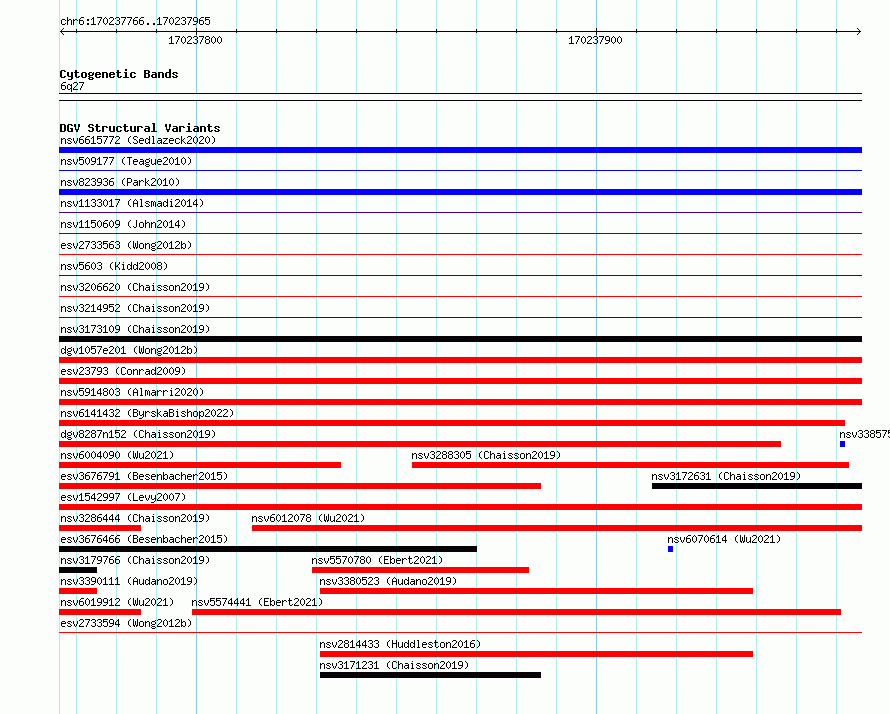Image resolution: width=890 pixels, height=714 pixels.
Task: Select the black bar under nsv3171231 (Chaisson2019)
Action: (430, 675)
